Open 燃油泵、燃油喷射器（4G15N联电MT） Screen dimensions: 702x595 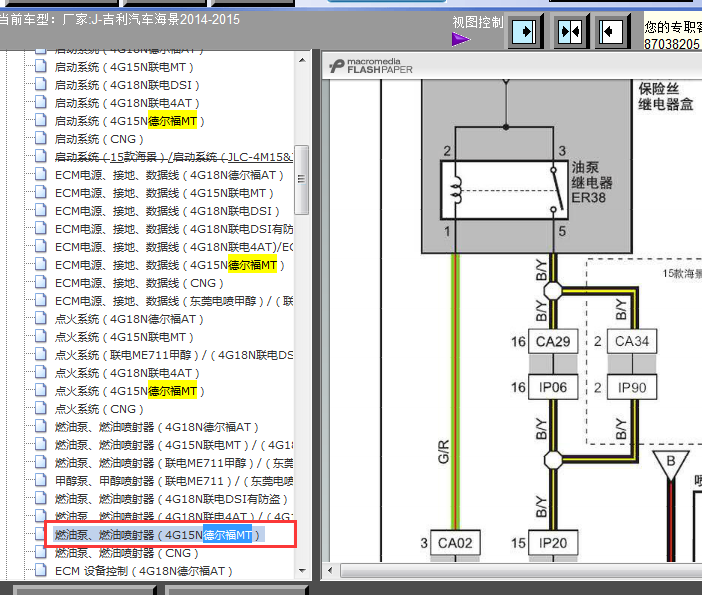coord(173,445)
